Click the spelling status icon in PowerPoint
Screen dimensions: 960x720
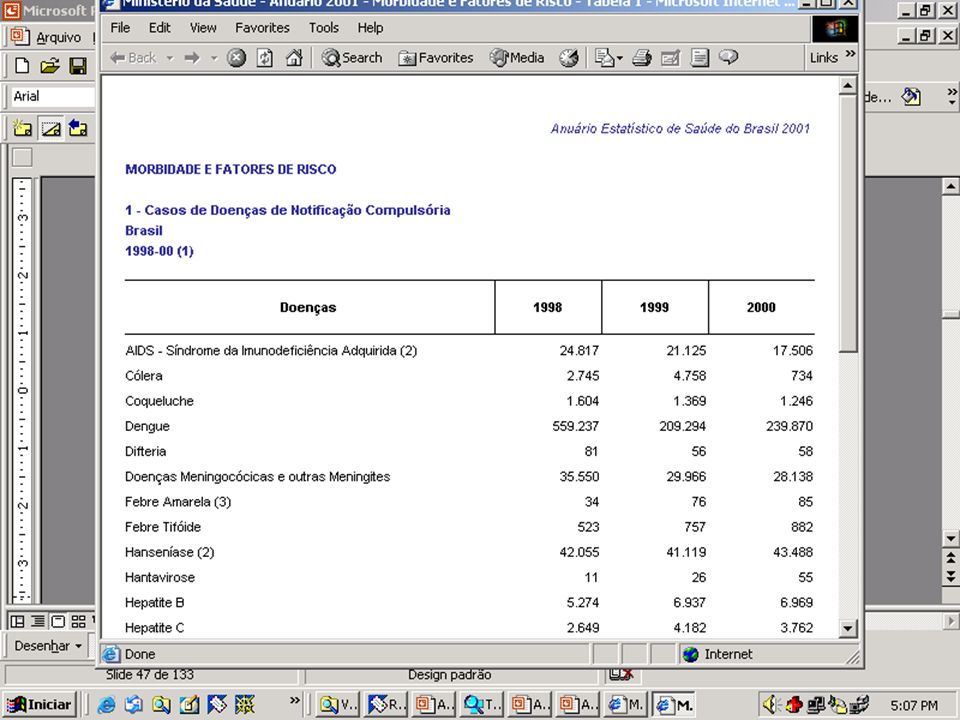pos(621,675)
